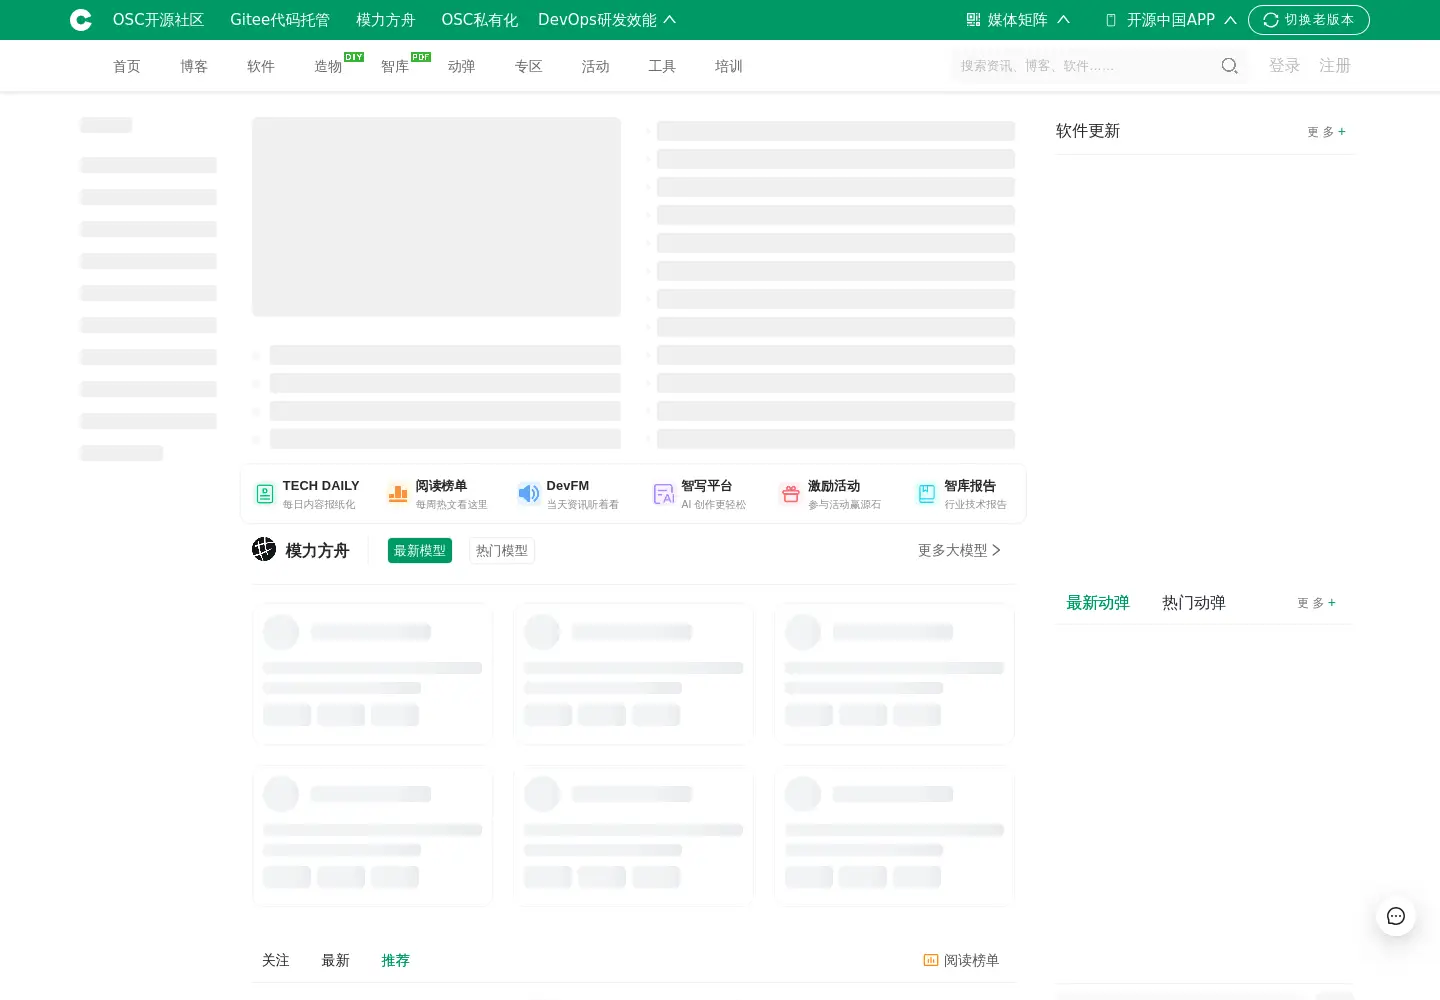This screenshot has height=1000, width=1440.
Task: Open the OSC私有化 link
Action: pyautogui.click(x=480, y=20)
